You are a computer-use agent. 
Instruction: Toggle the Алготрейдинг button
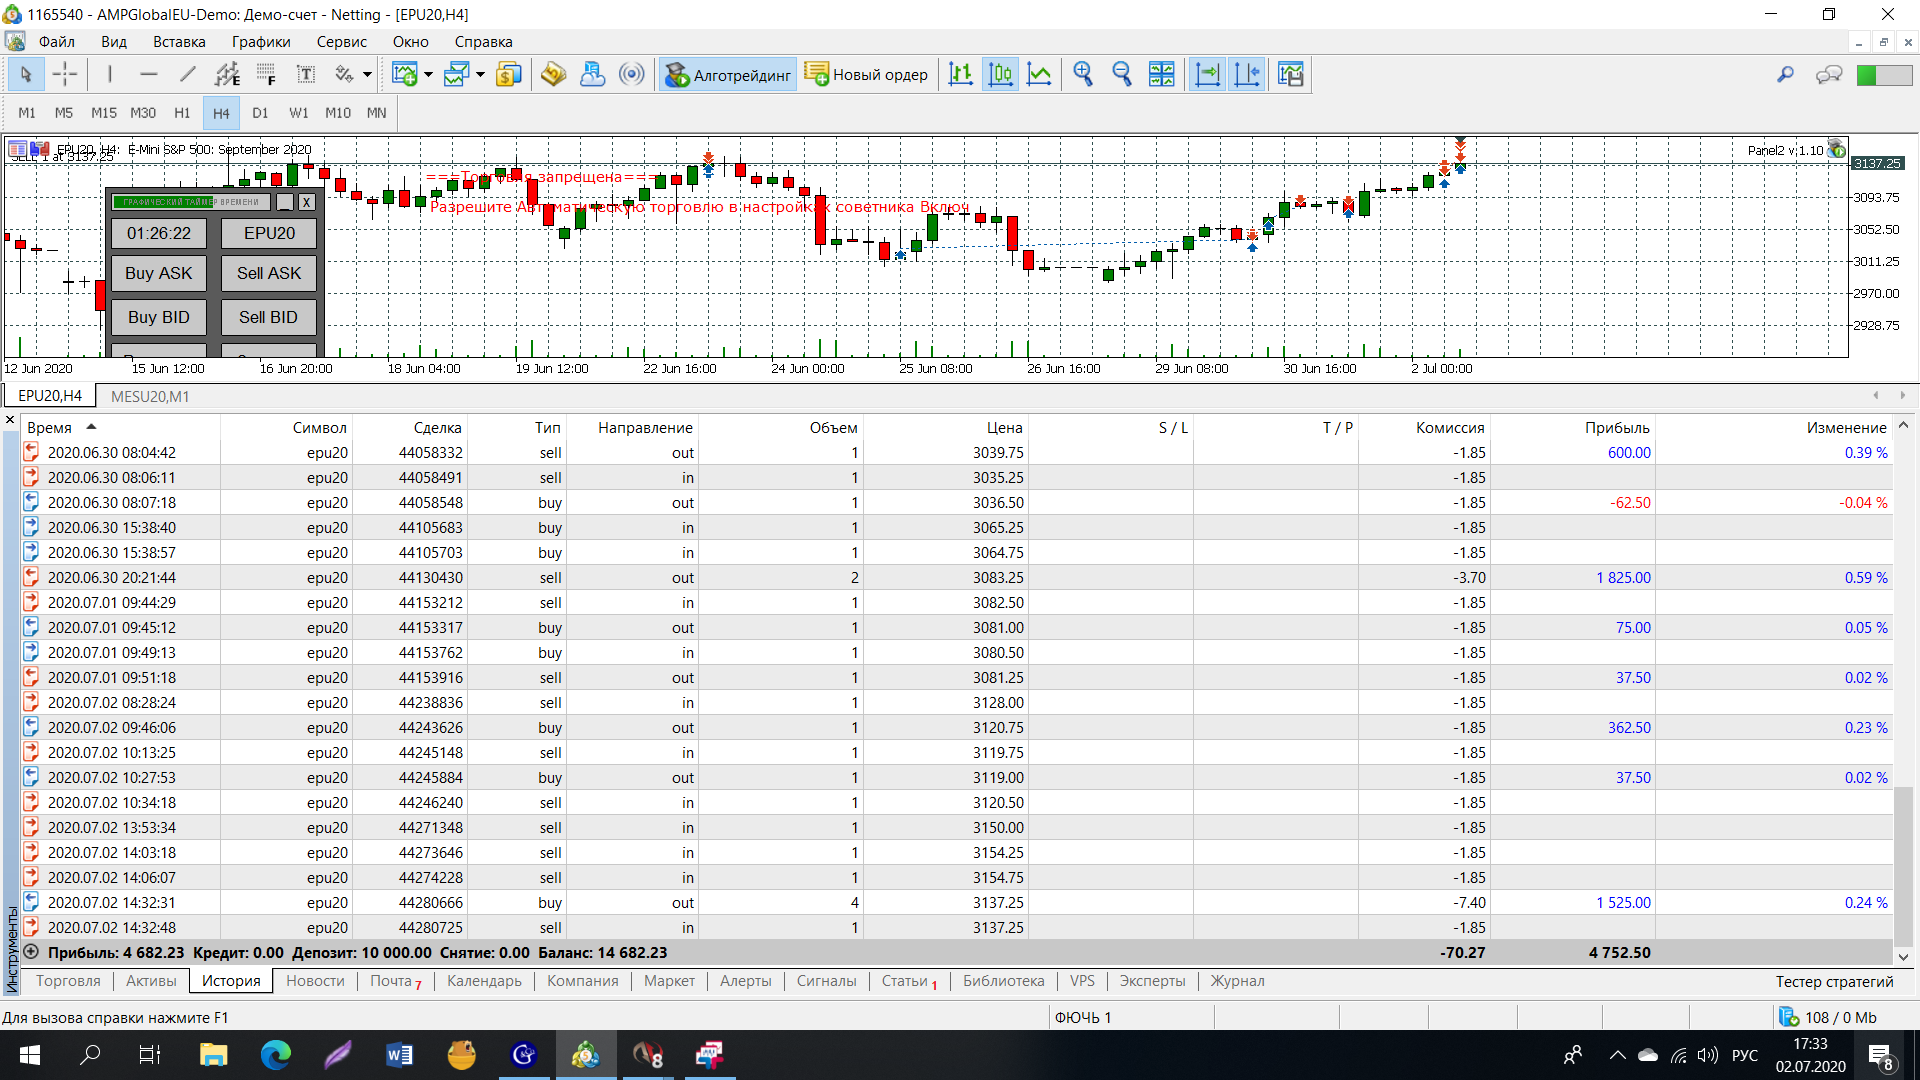click(727, 74)
